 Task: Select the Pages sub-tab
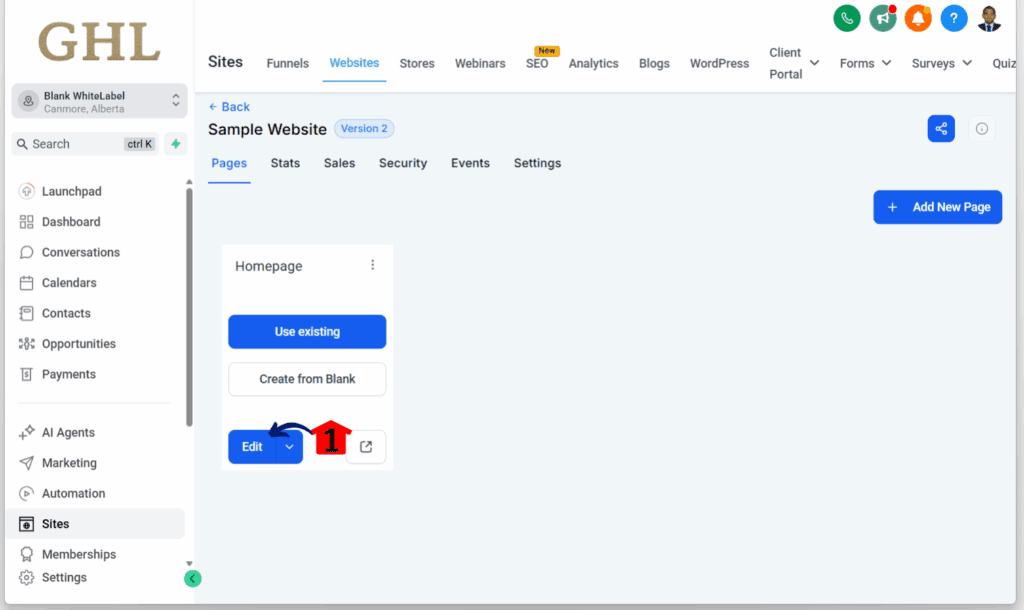point(229,163)
